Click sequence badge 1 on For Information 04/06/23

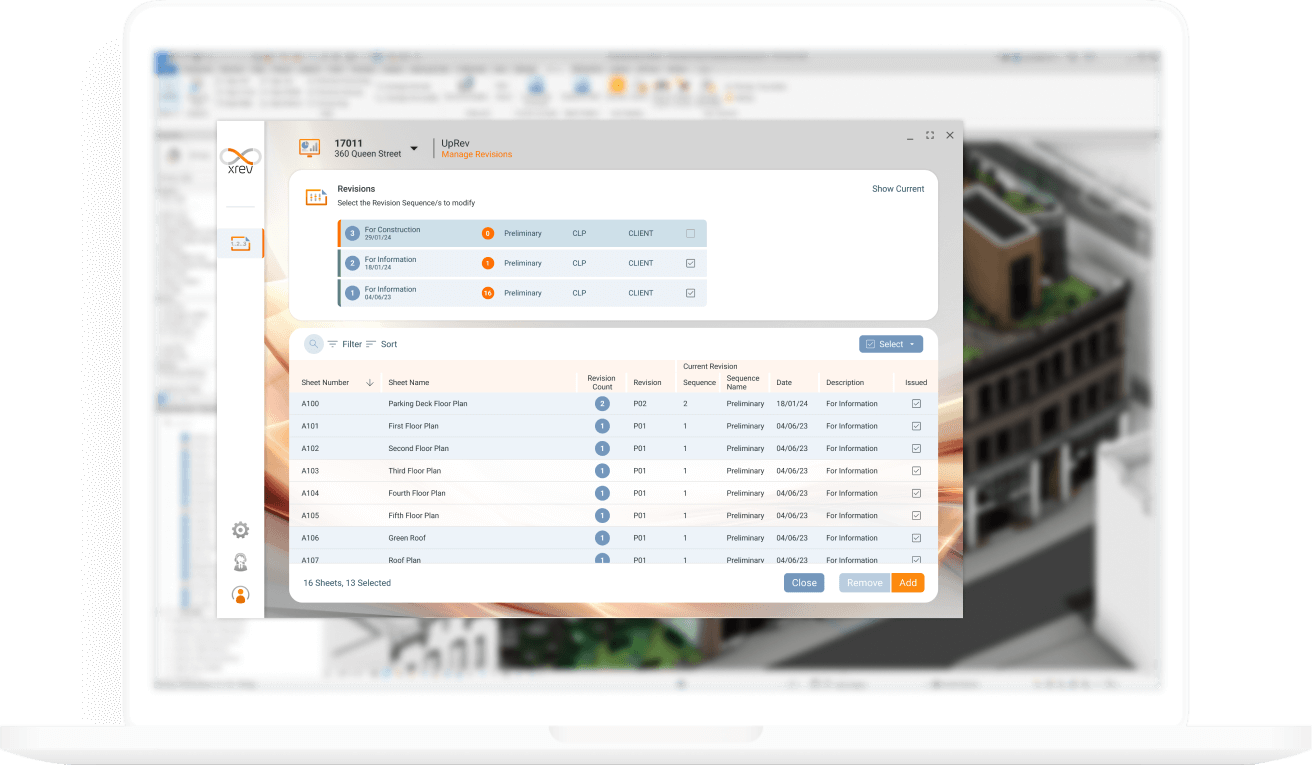pyautogui.click(x=352, y=293)
